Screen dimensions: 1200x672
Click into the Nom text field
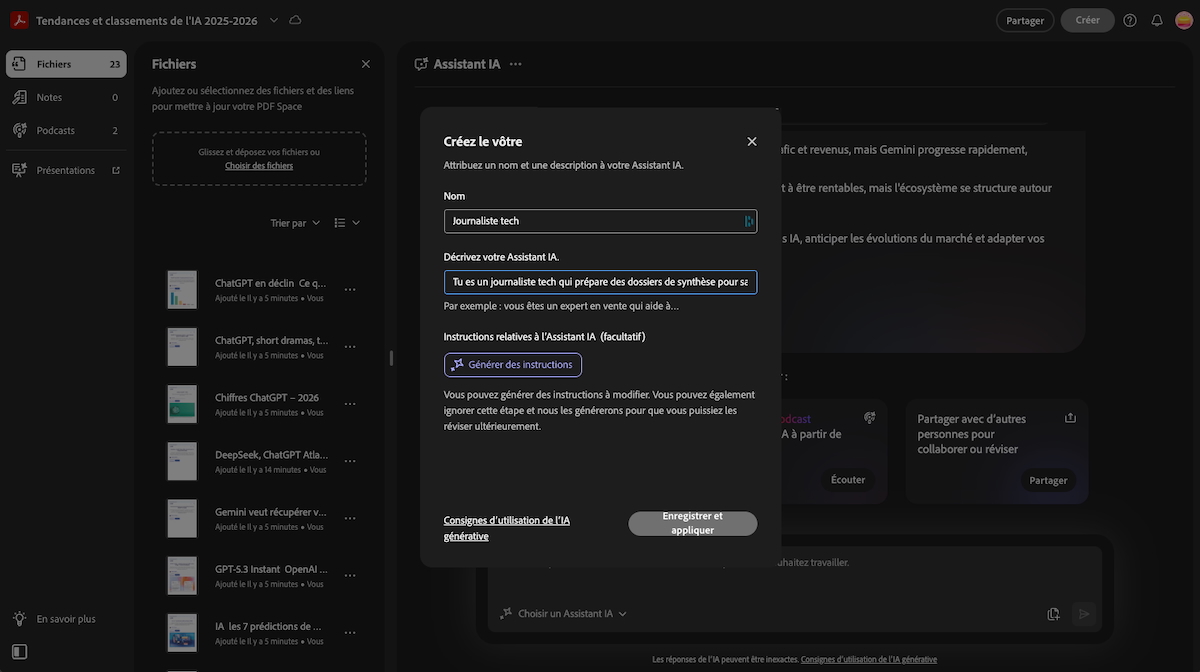tap(595, 221)
